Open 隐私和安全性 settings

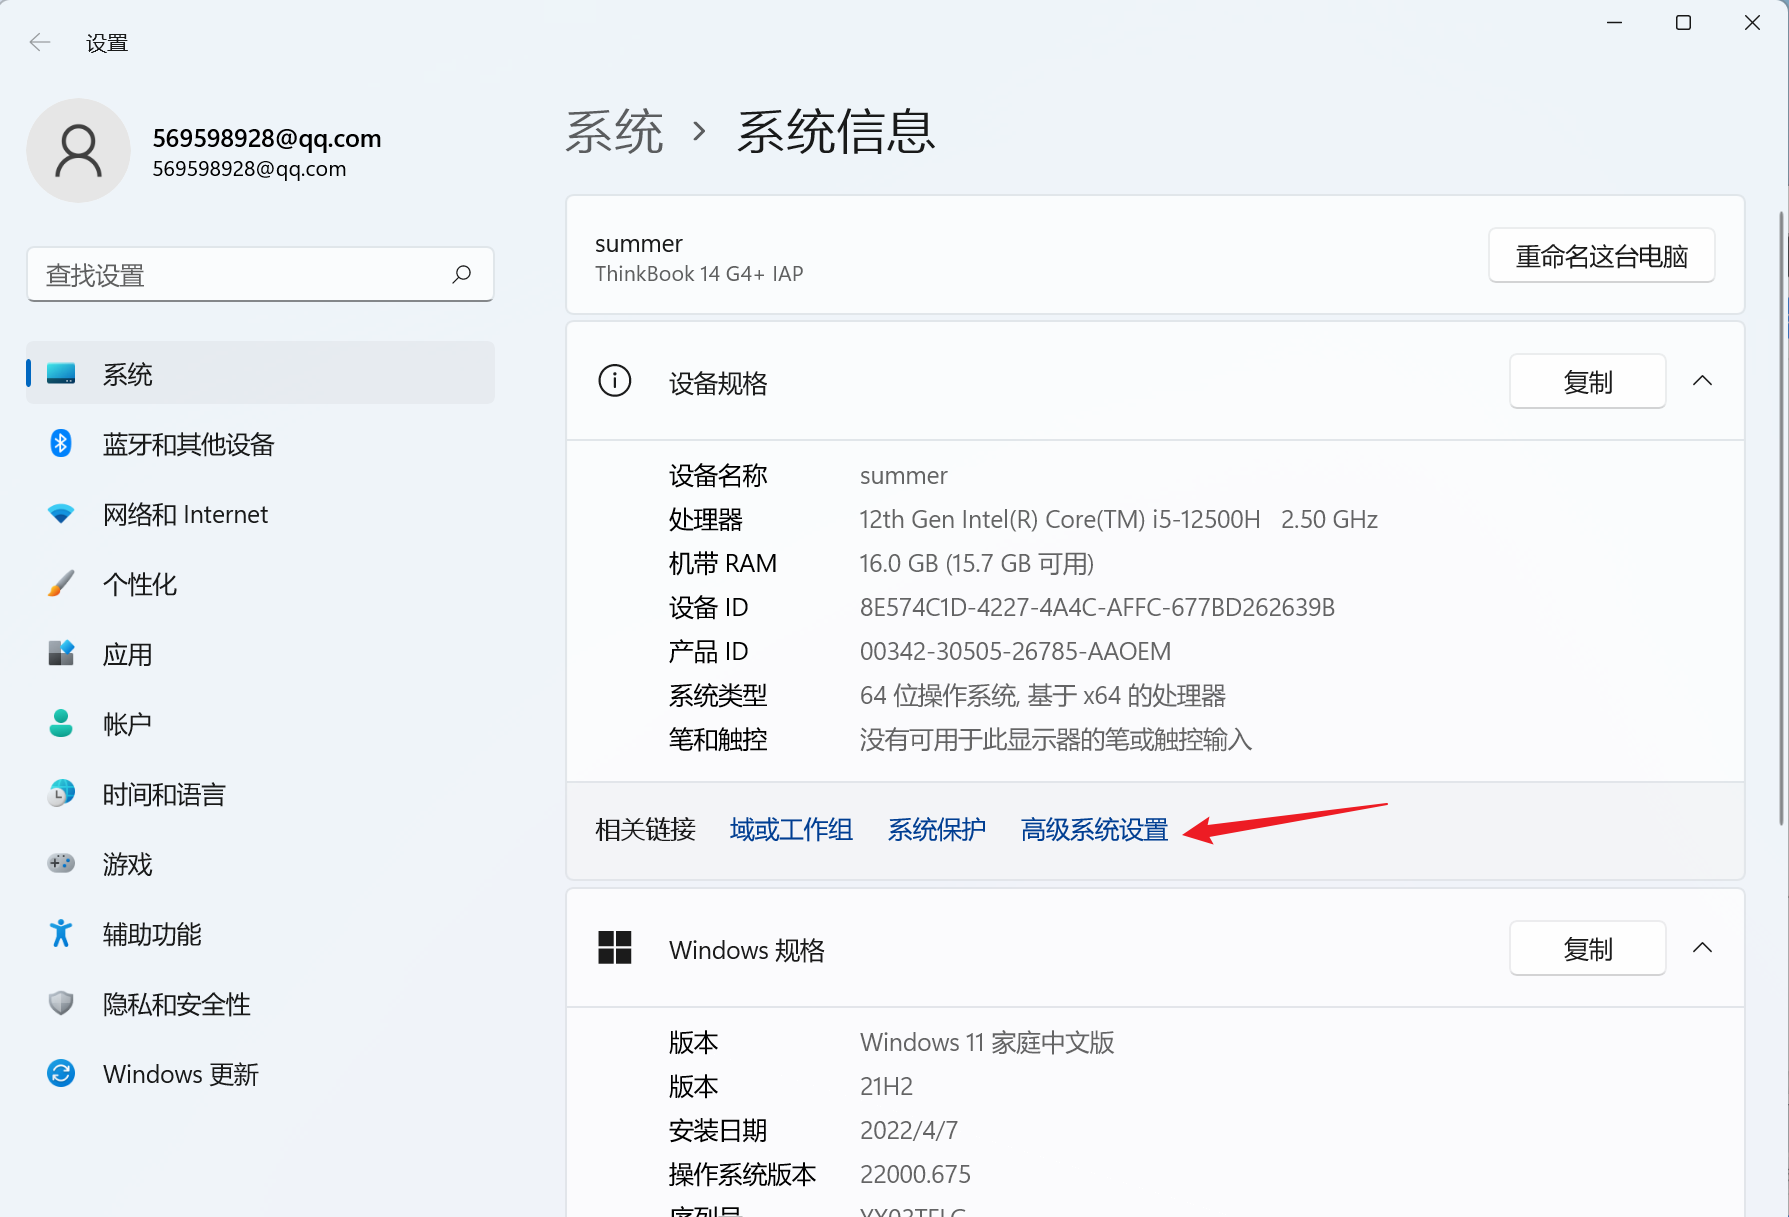tap(260, 1003)
